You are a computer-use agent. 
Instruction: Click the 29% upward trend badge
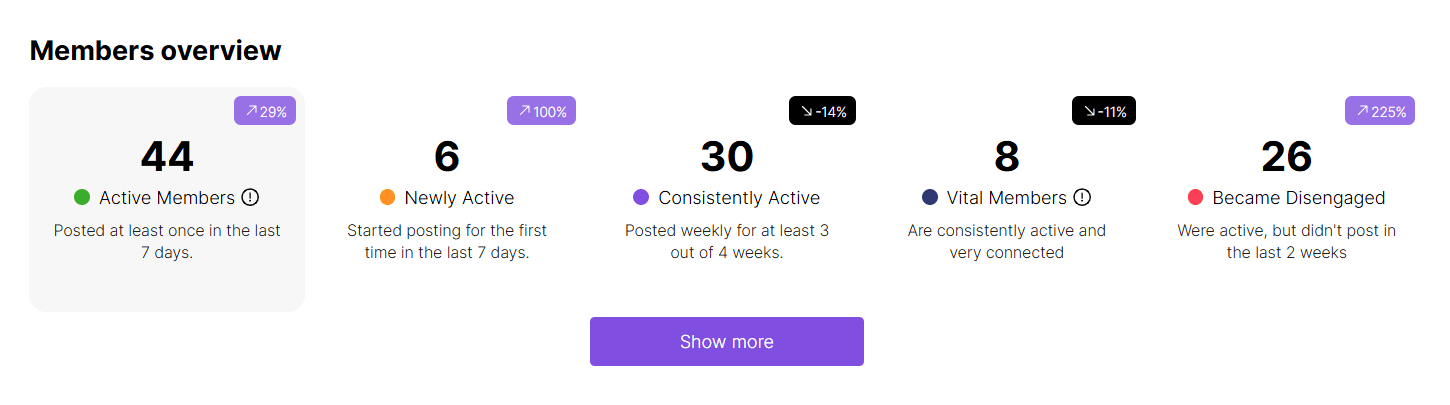point(265,111)
